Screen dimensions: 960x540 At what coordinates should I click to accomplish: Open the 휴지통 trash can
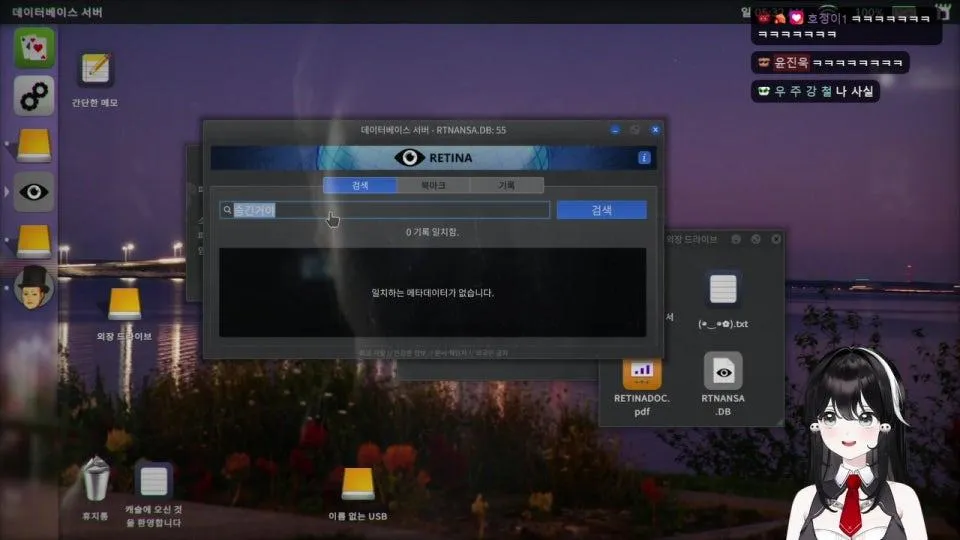[95, 480]
